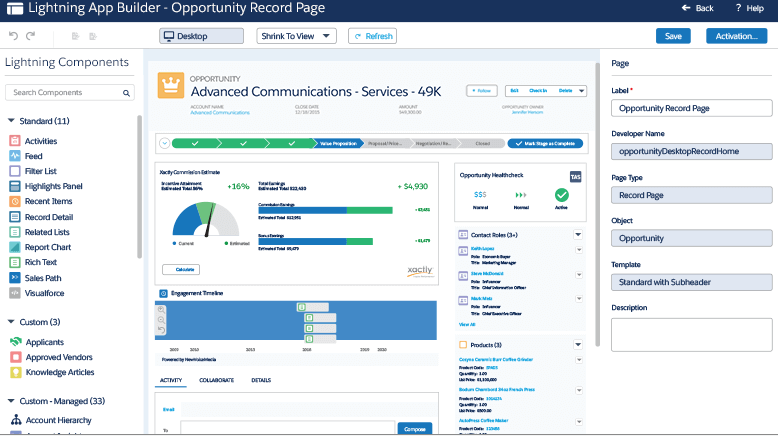Select the Feed component icon
Image resolution: width=778 pixels, height=436 pixels.
(x=15, y=156)
